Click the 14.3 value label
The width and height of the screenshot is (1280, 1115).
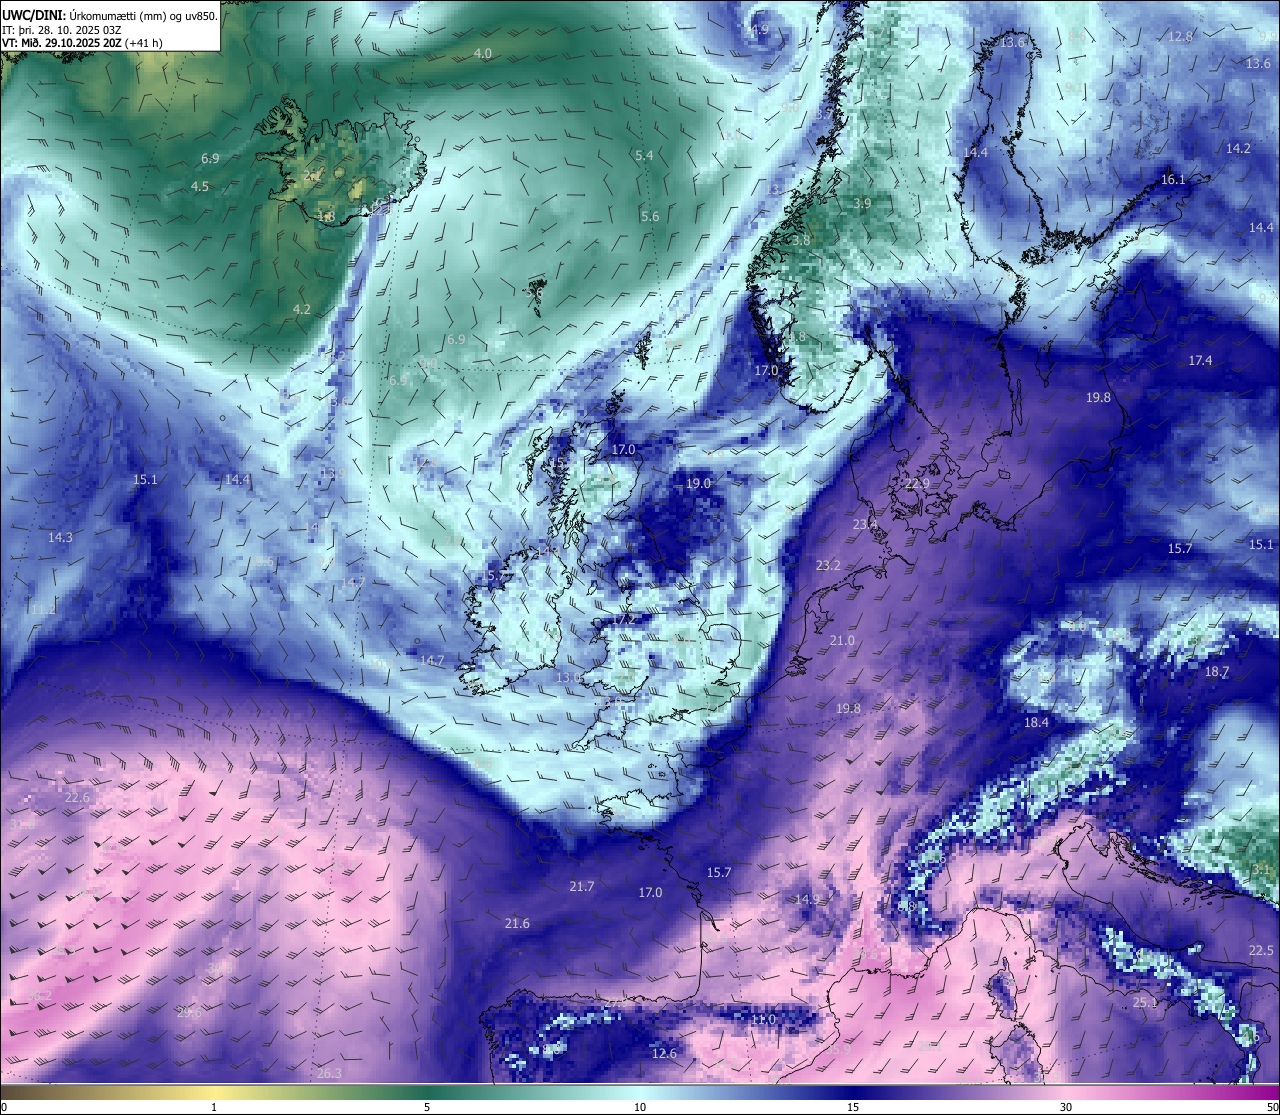[x=60, y=538]
